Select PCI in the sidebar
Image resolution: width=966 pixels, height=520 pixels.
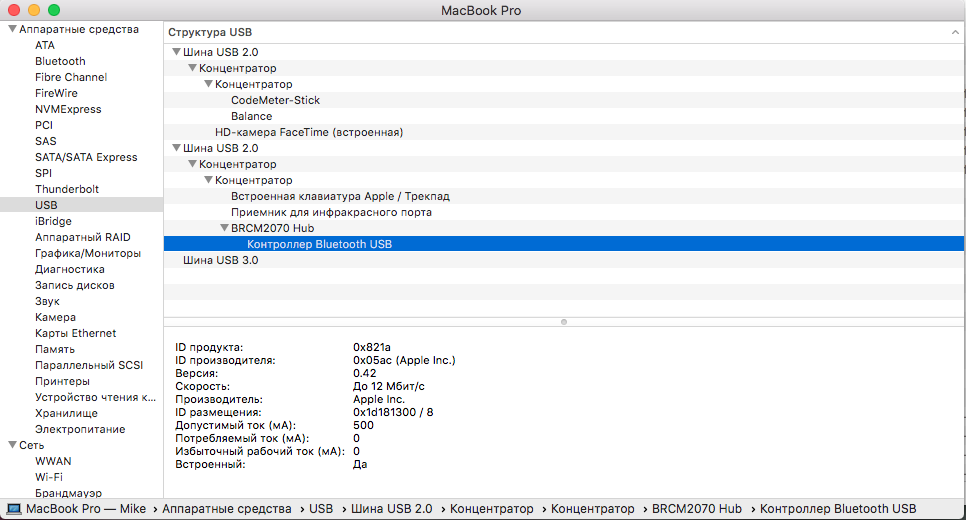click(x=44, y=125)
